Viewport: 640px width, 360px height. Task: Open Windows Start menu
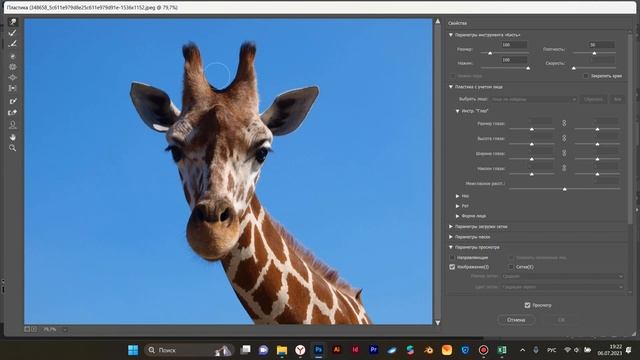(133, 350)
